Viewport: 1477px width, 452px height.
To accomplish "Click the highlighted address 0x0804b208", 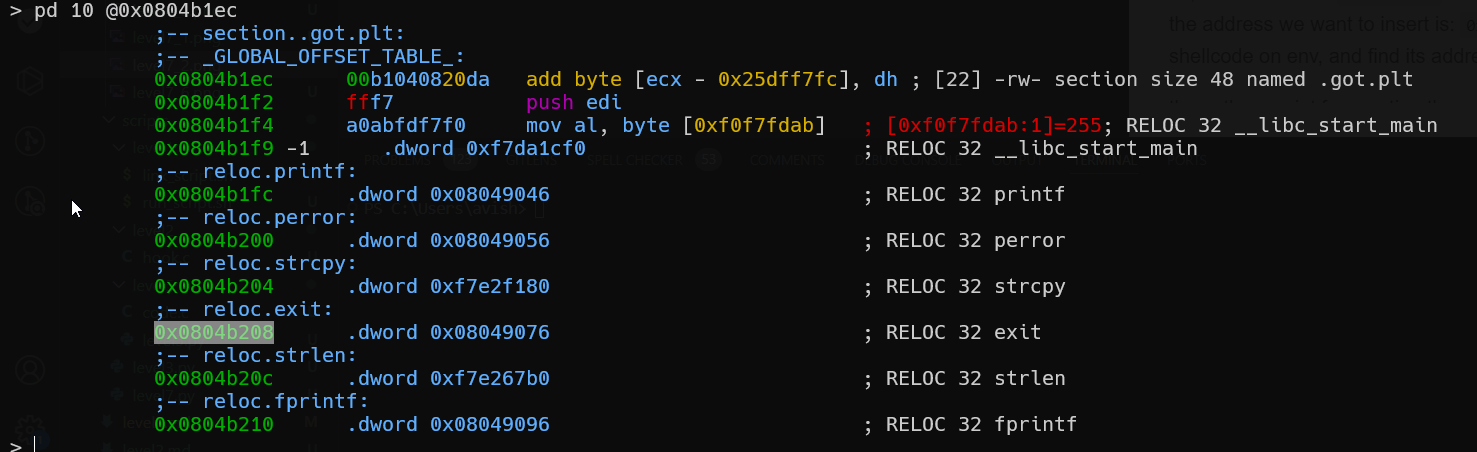I will coord(214,332).
